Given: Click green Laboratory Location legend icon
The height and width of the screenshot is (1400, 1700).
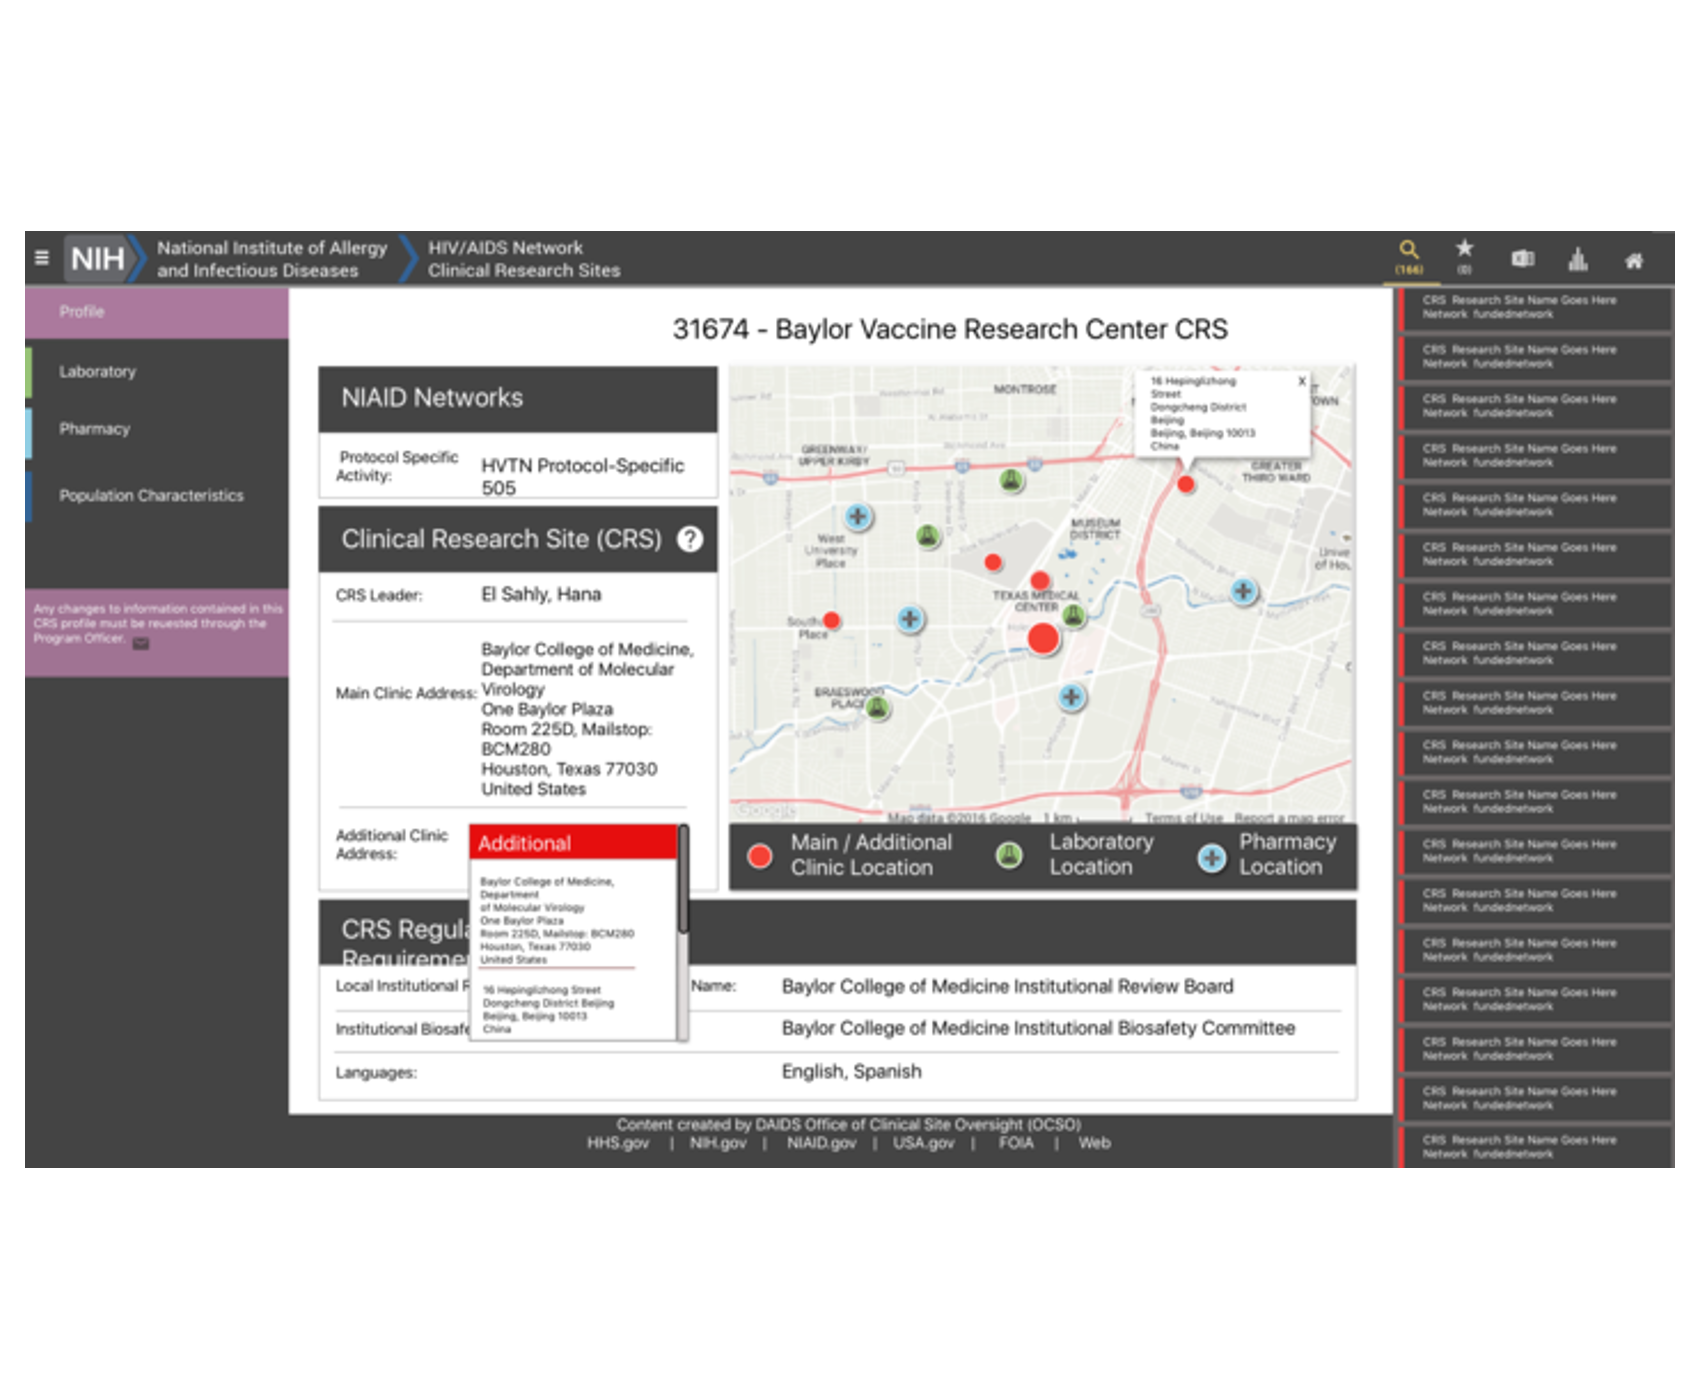Looking at the screenshot, I should (x=1009, y=855).
